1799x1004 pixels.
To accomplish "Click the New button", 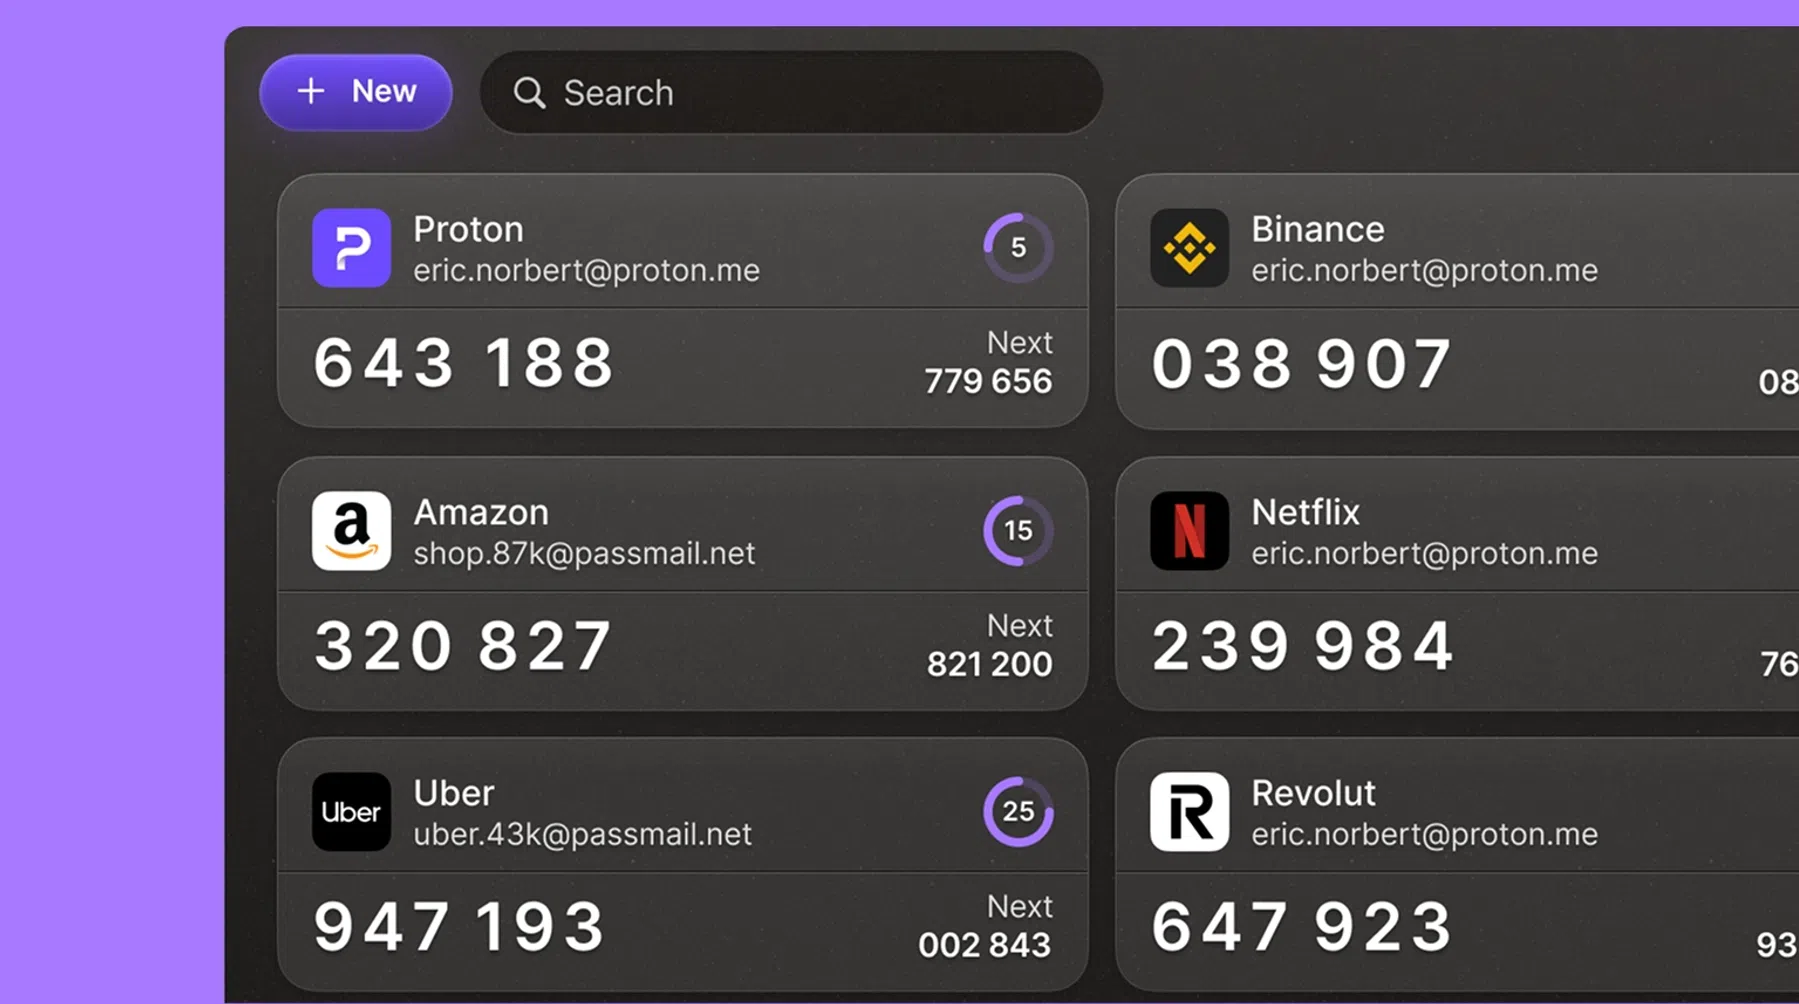I will tap(356, 92).
